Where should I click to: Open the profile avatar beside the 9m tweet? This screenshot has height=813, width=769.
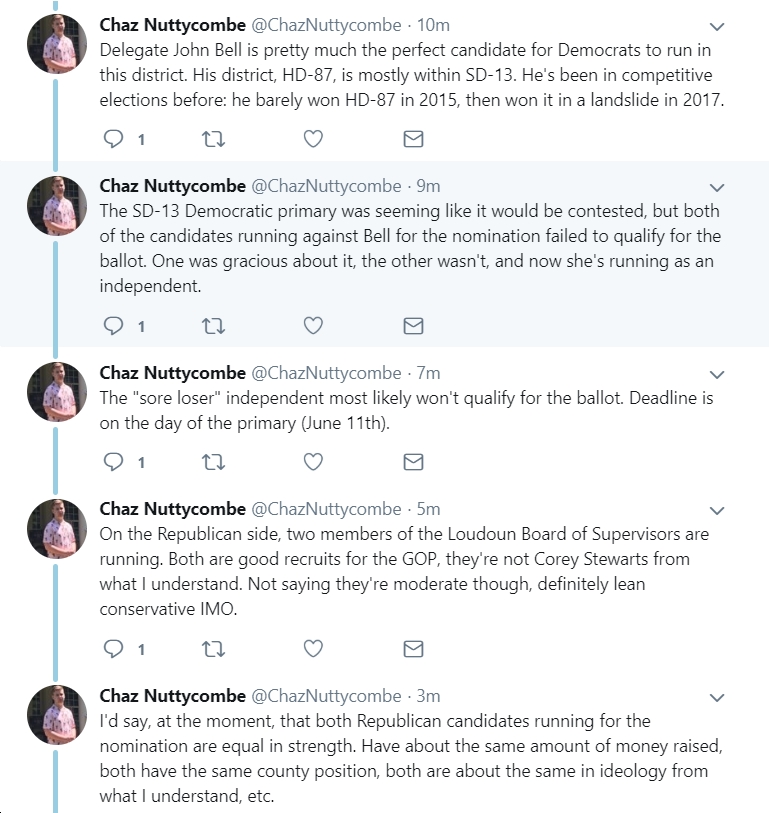tap(57, 205)
